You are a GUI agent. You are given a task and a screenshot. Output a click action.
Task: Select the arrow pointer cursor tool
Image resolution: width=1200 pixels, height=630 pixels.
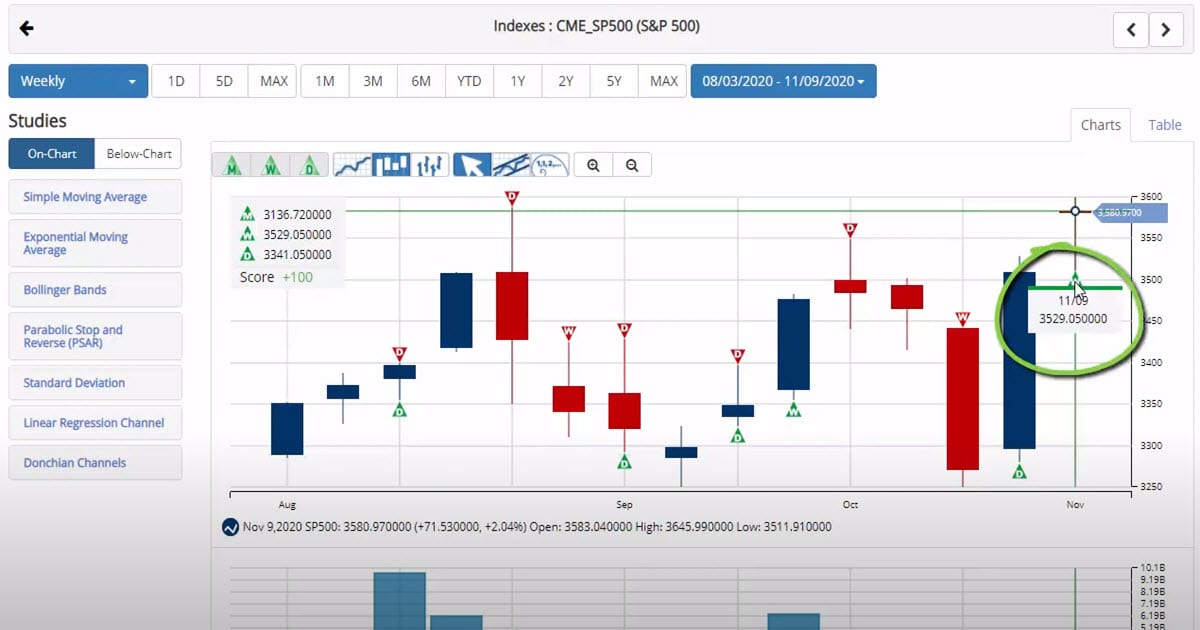coord(472,166)
